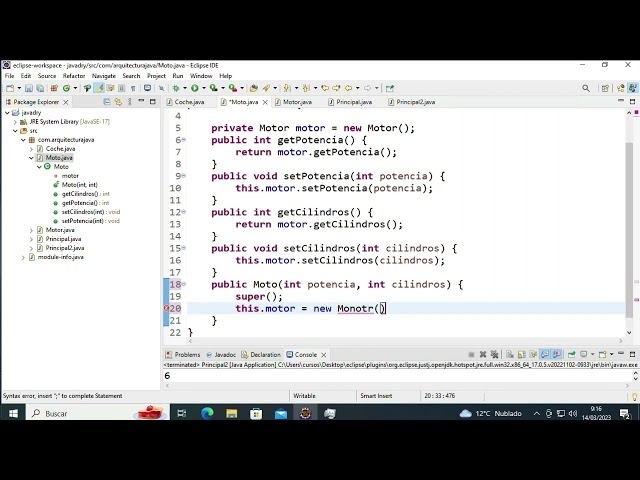Toggle Link with Editor in Package Explorer
This screenshot has width=640, height=480.
pos(118,102)
